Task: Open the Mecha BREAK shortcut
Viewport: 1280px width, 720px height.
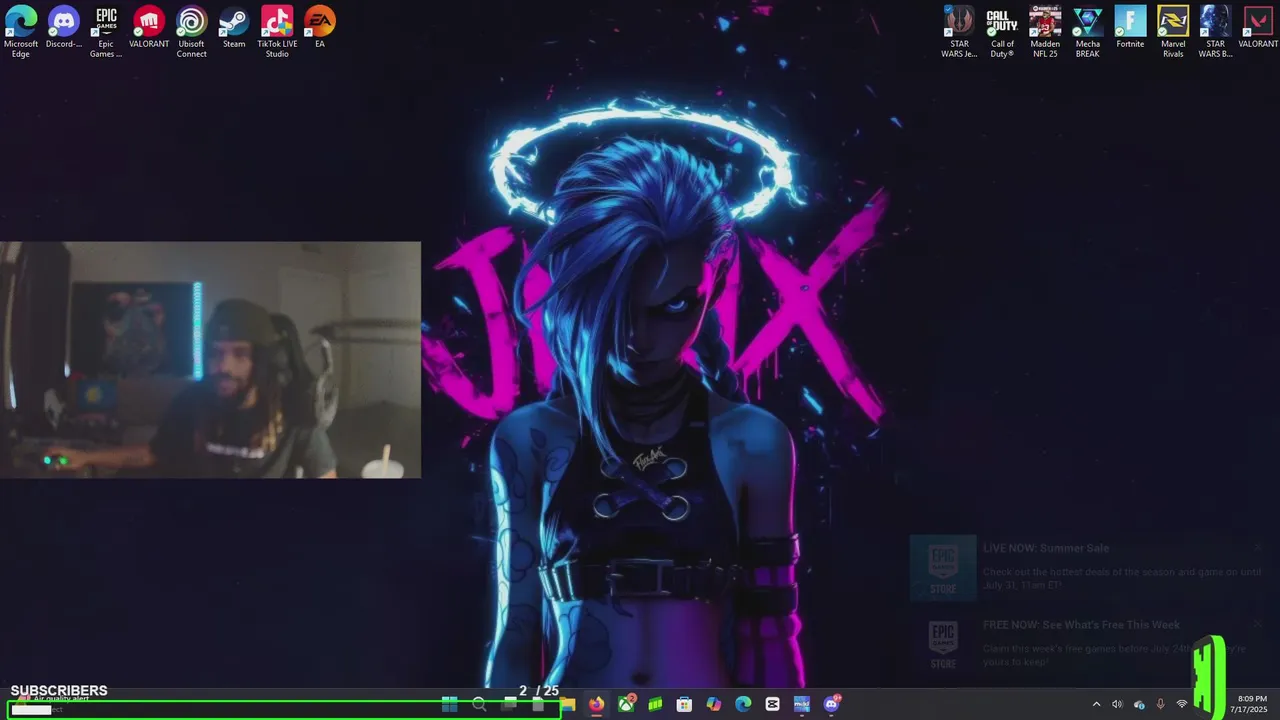Action: tap(1088, 32)
